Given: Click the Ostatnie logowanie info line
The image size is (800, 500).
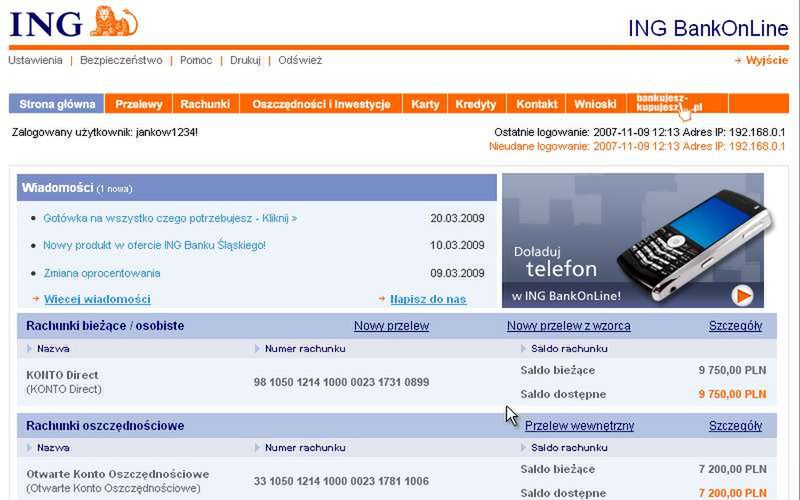Looking at the screenshot, I should 640,133.
